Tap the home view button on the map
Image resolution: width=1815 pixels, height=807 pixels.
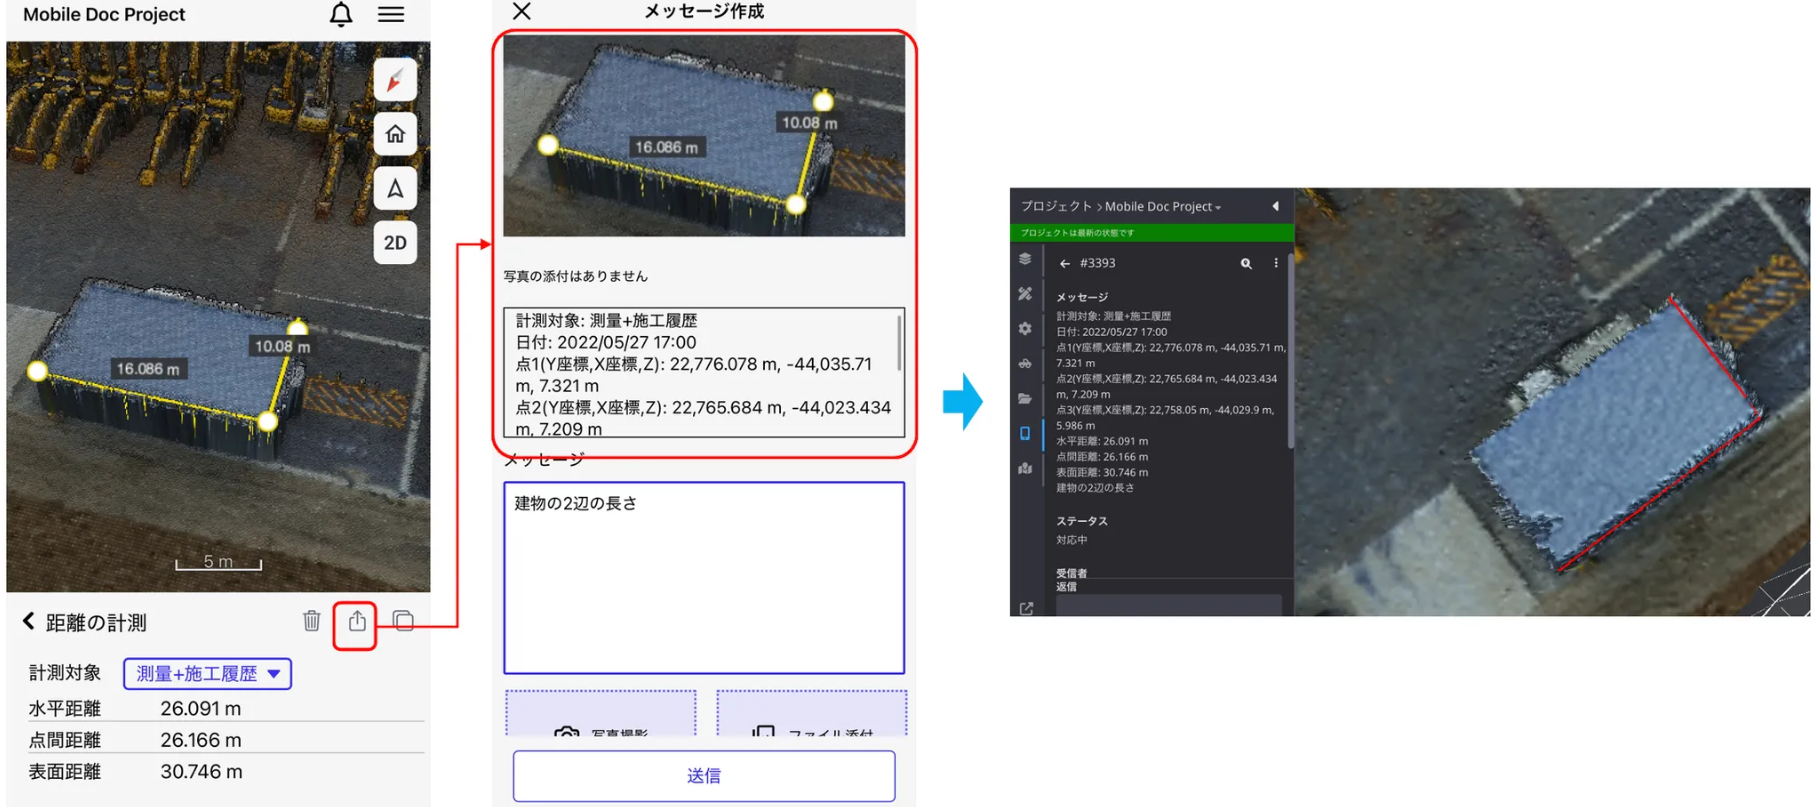(x=395, y=134)
